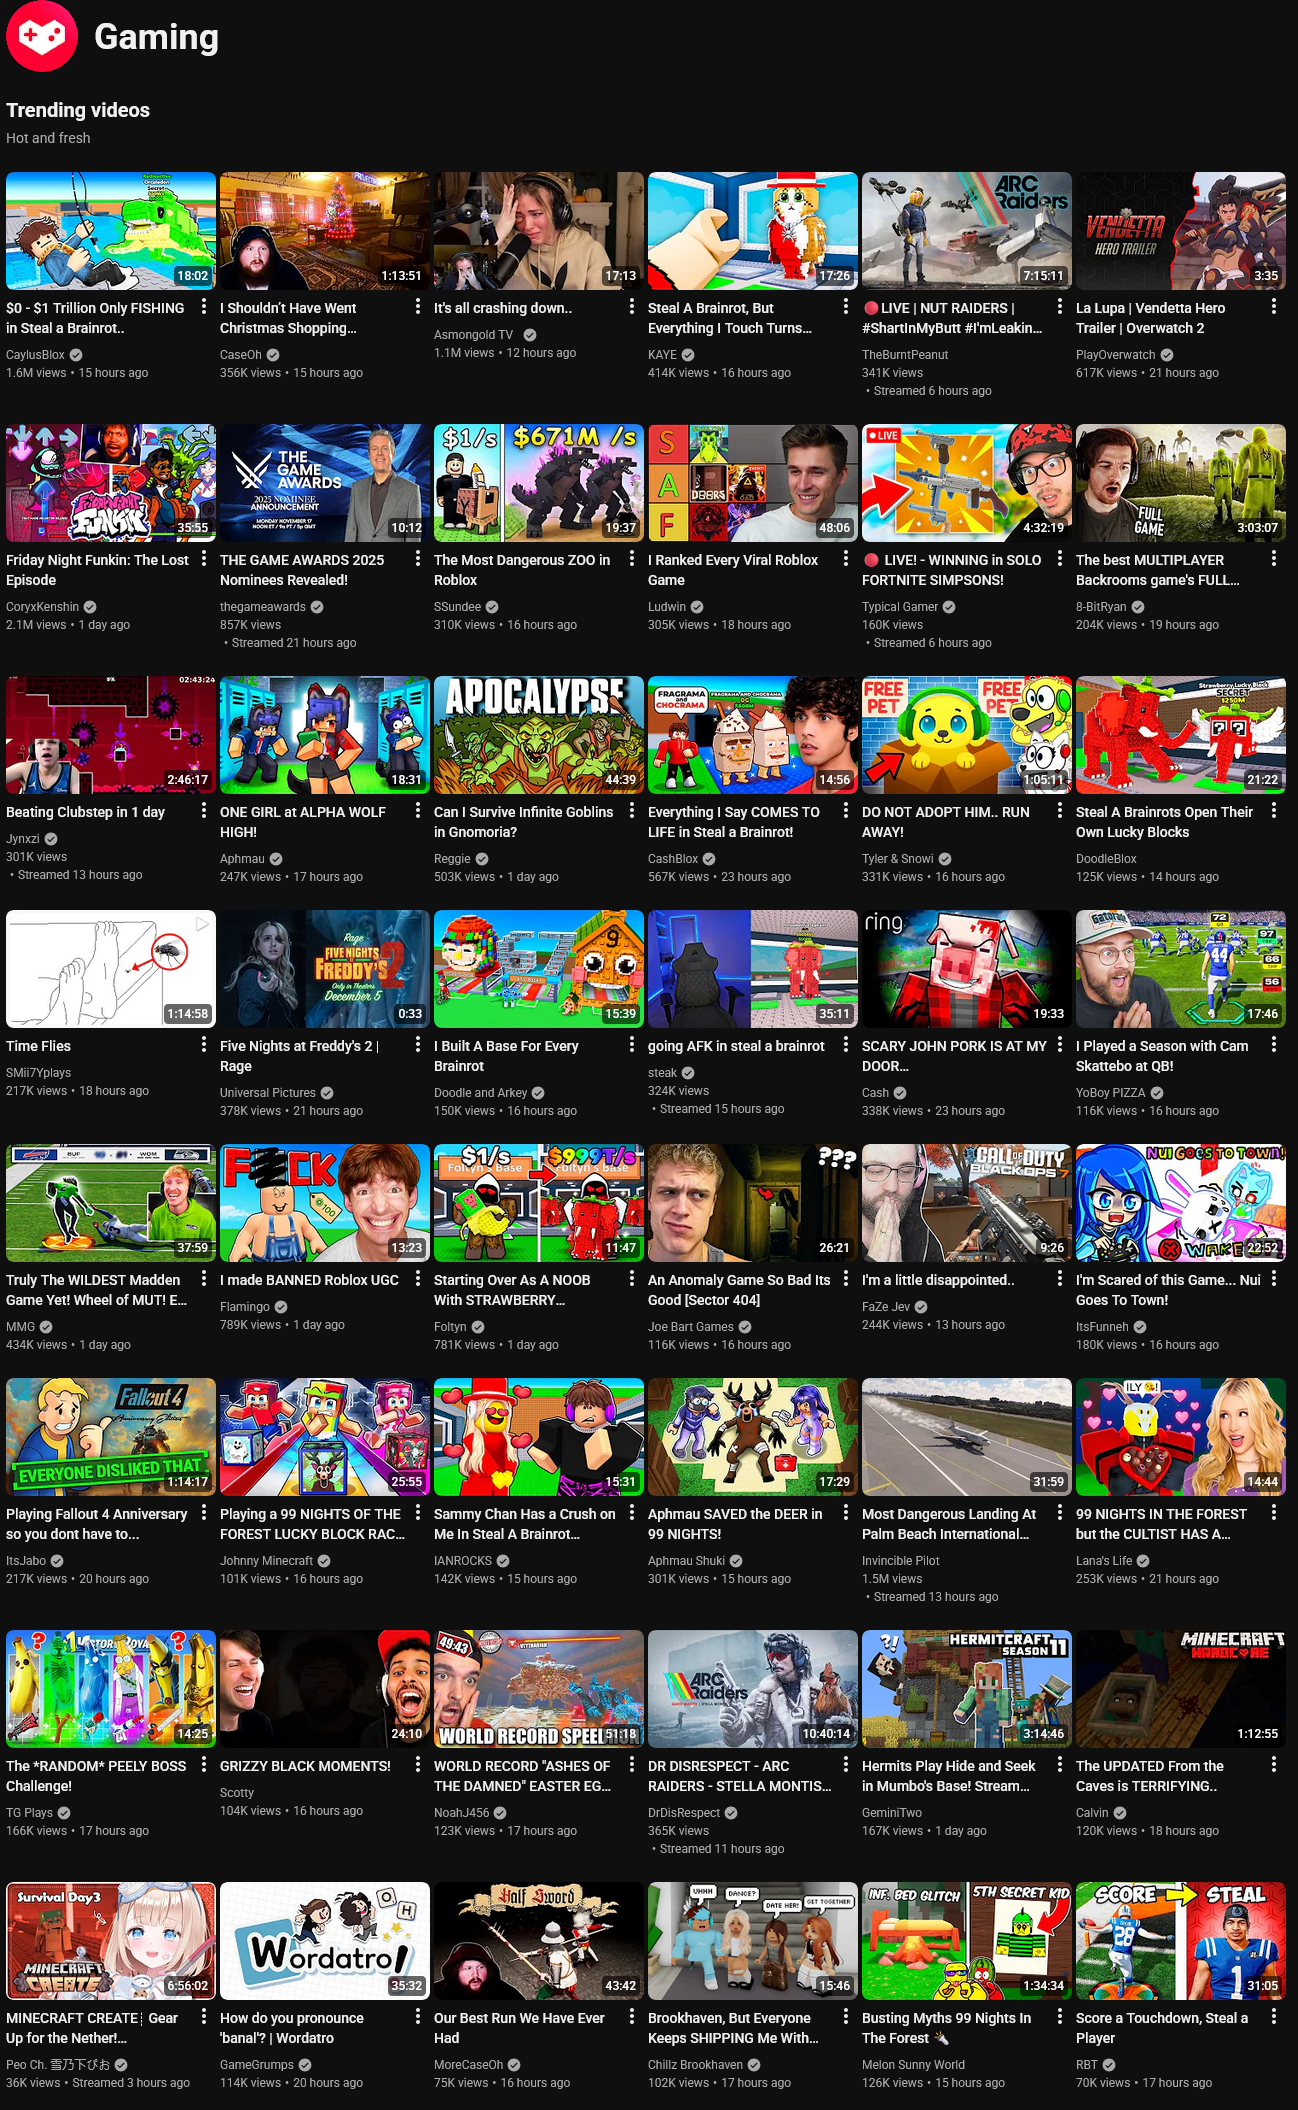The width and height of the screenshot is (1298, 2110).
Task: Open '99 NIGHTS IN THE FOREST but the CULTIST' title
Action: point(1161,1524)
